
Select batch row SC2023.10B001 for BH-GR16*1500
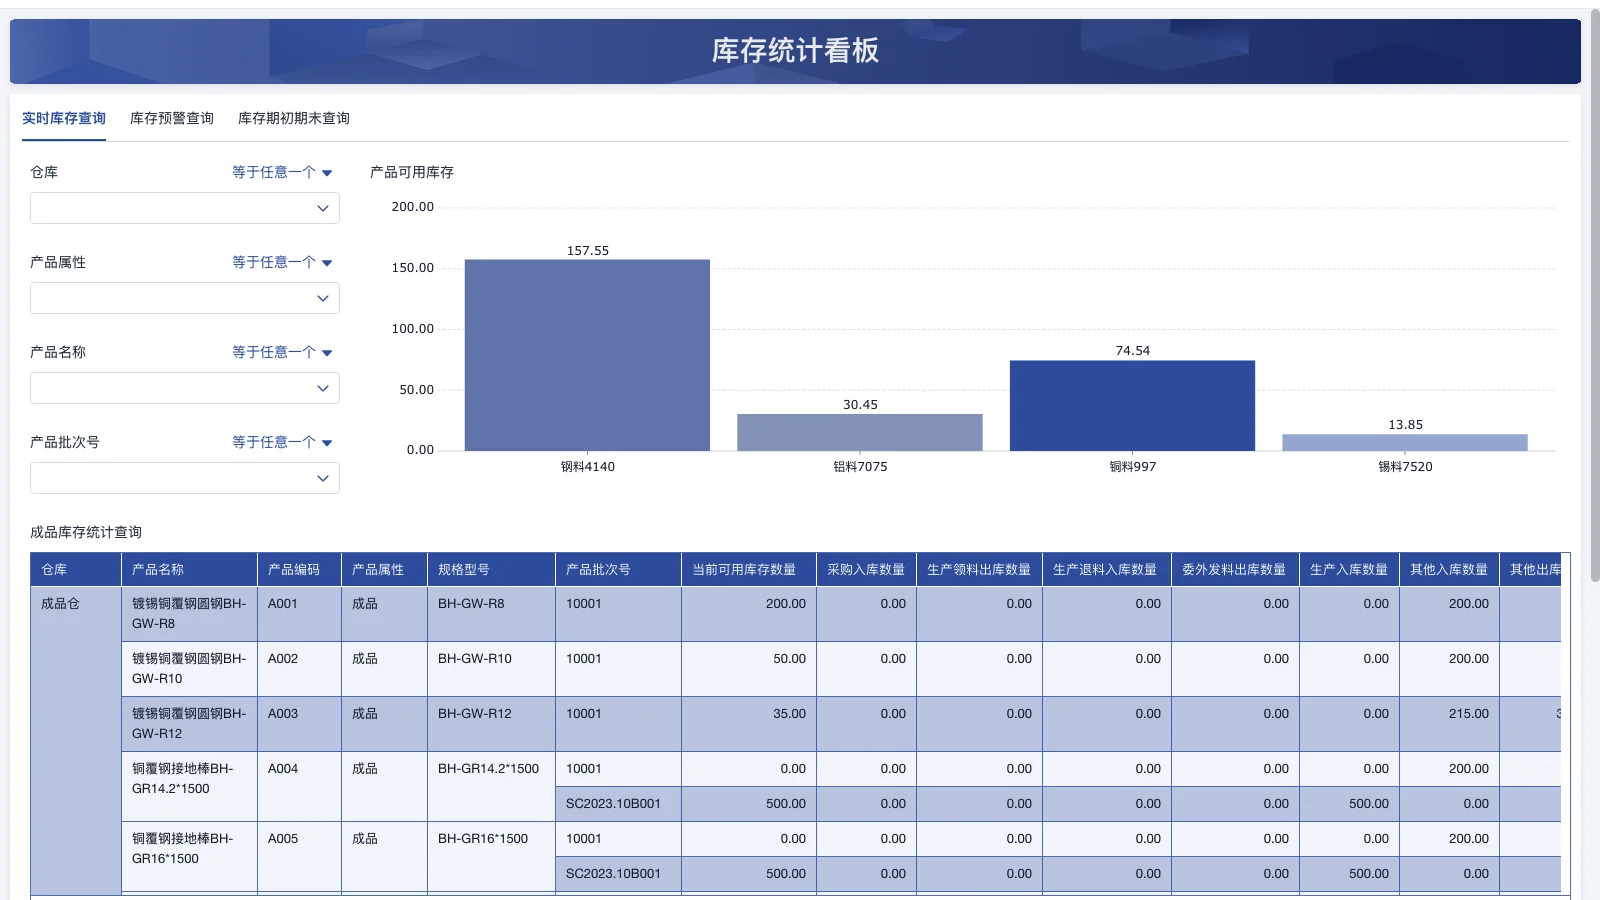tap(613, 873)
